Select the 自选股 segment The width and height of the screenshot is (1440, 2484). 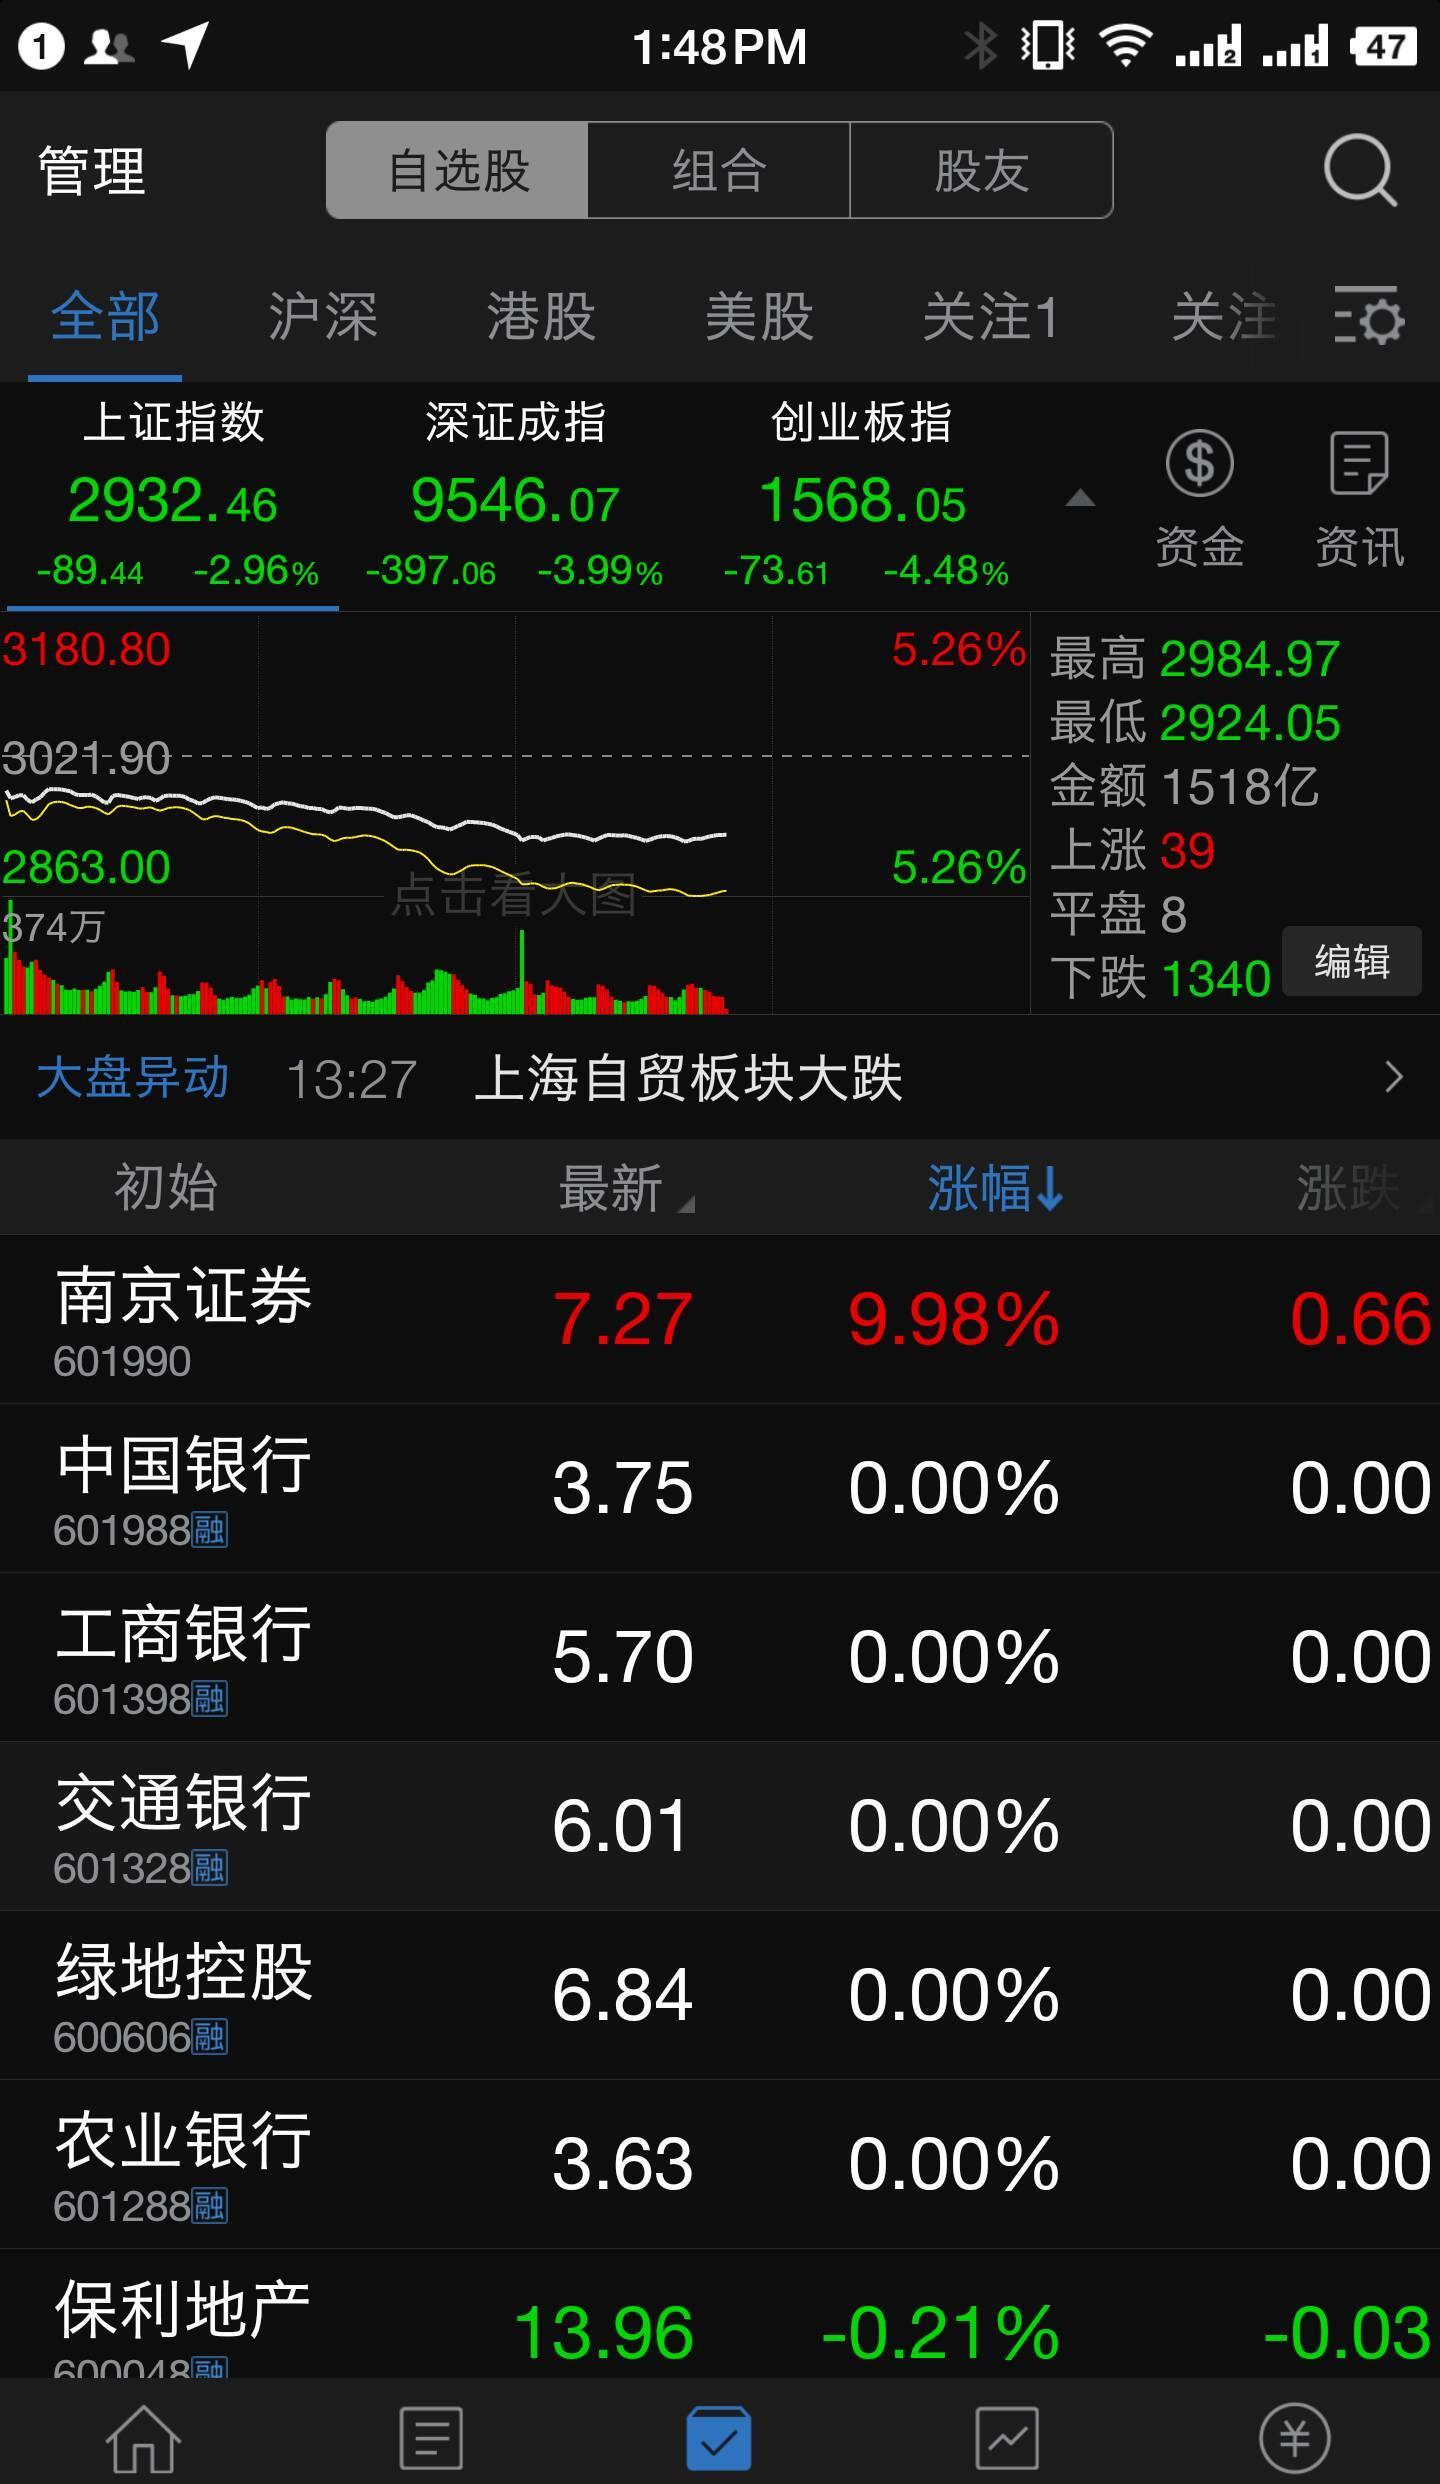458,170
